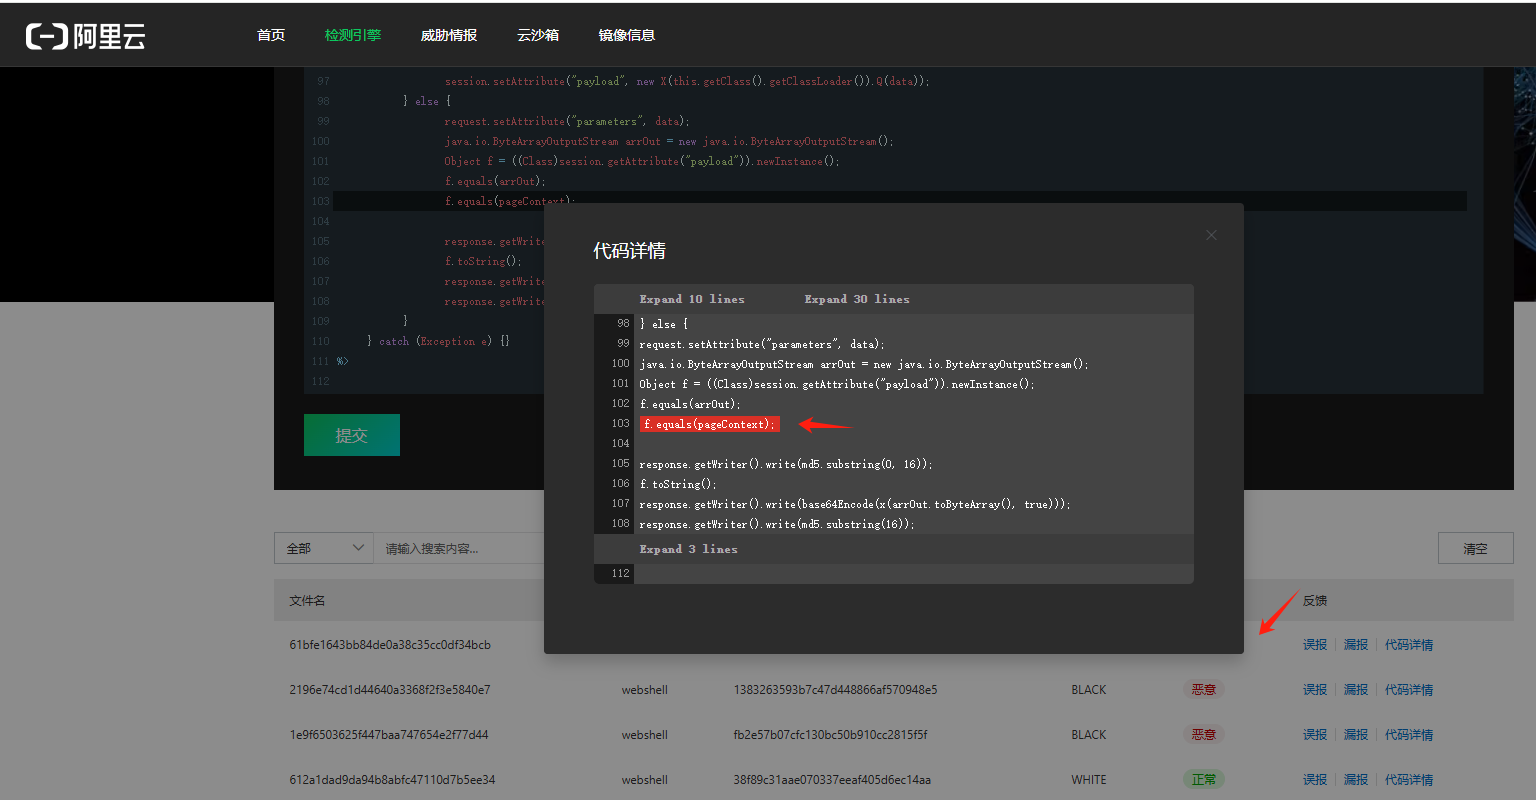Open 代码详情 for file 612a1dad9da94b8abfc47110d7b5ee34
The width and height of the screenshot is (1536, 800).
coord(1409,780)
